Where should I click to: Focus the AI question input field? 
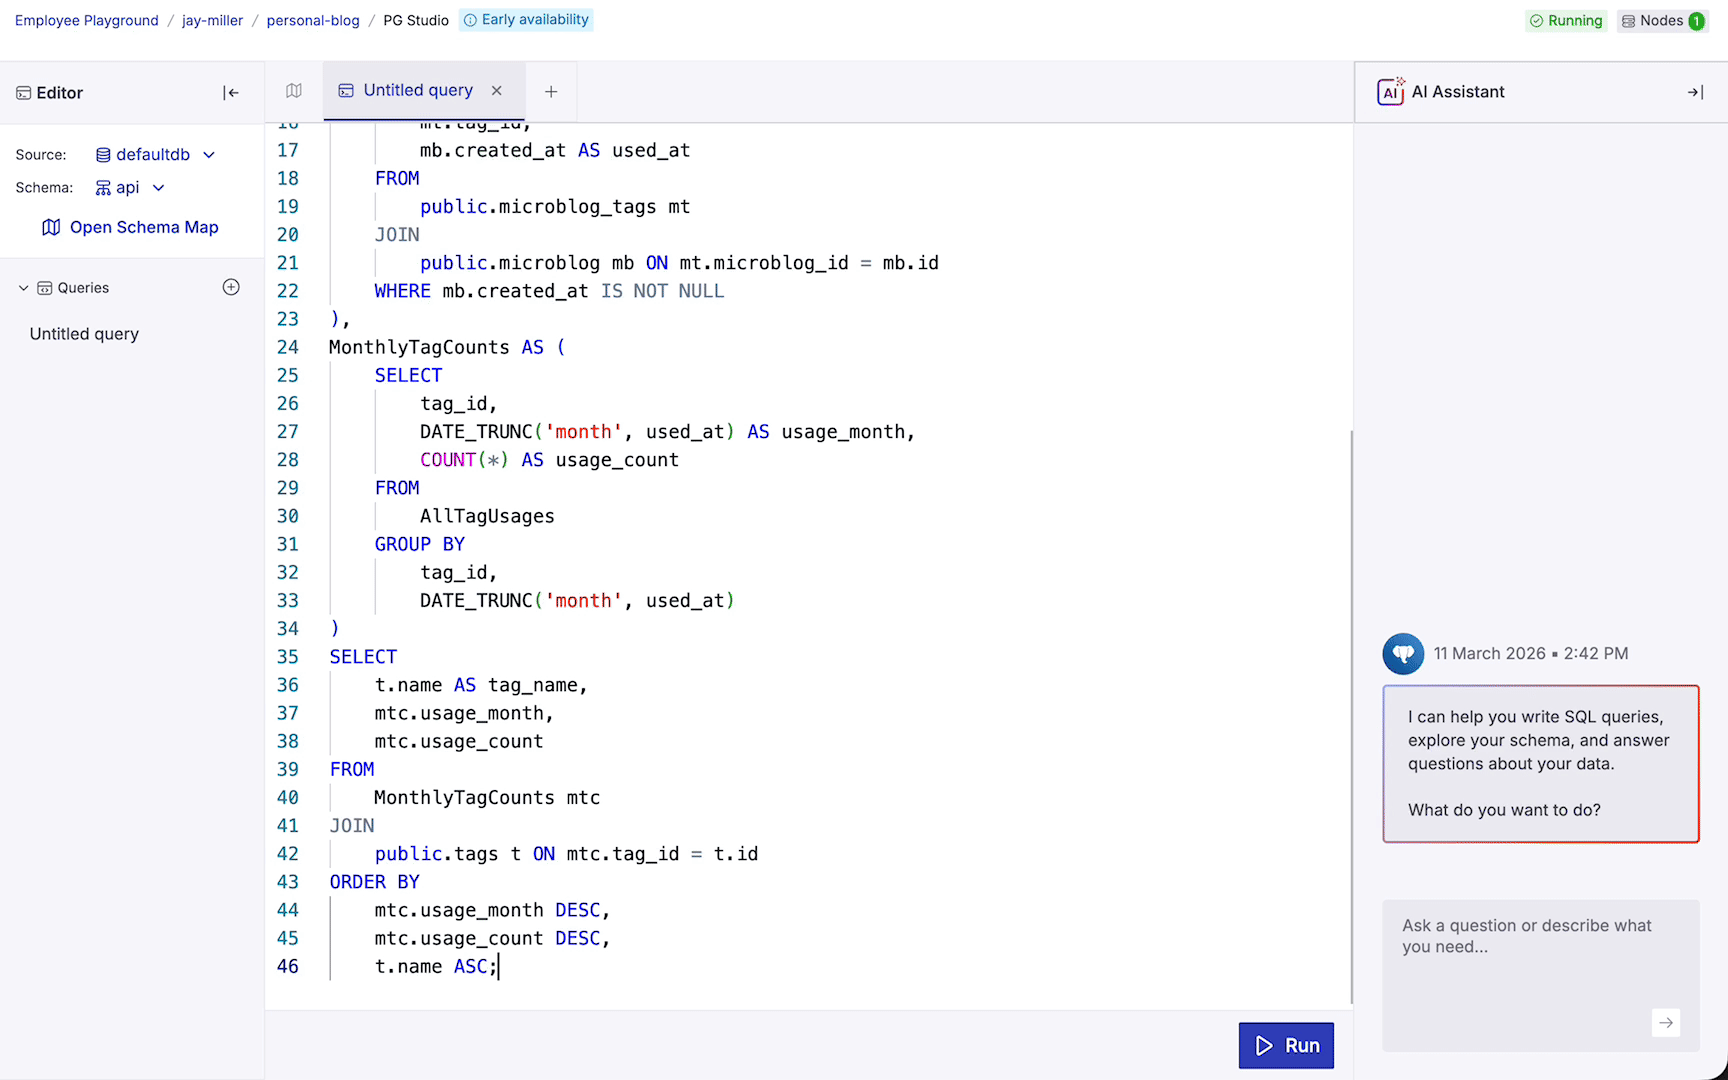tap(1540, 975)
